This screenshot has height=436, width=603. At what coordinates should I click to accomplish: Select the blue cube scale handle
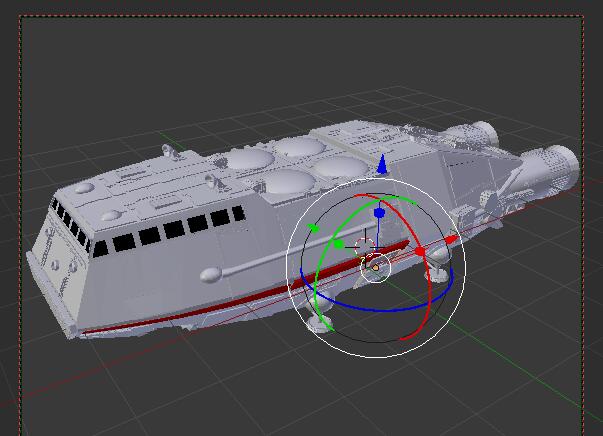click(379, 213)
